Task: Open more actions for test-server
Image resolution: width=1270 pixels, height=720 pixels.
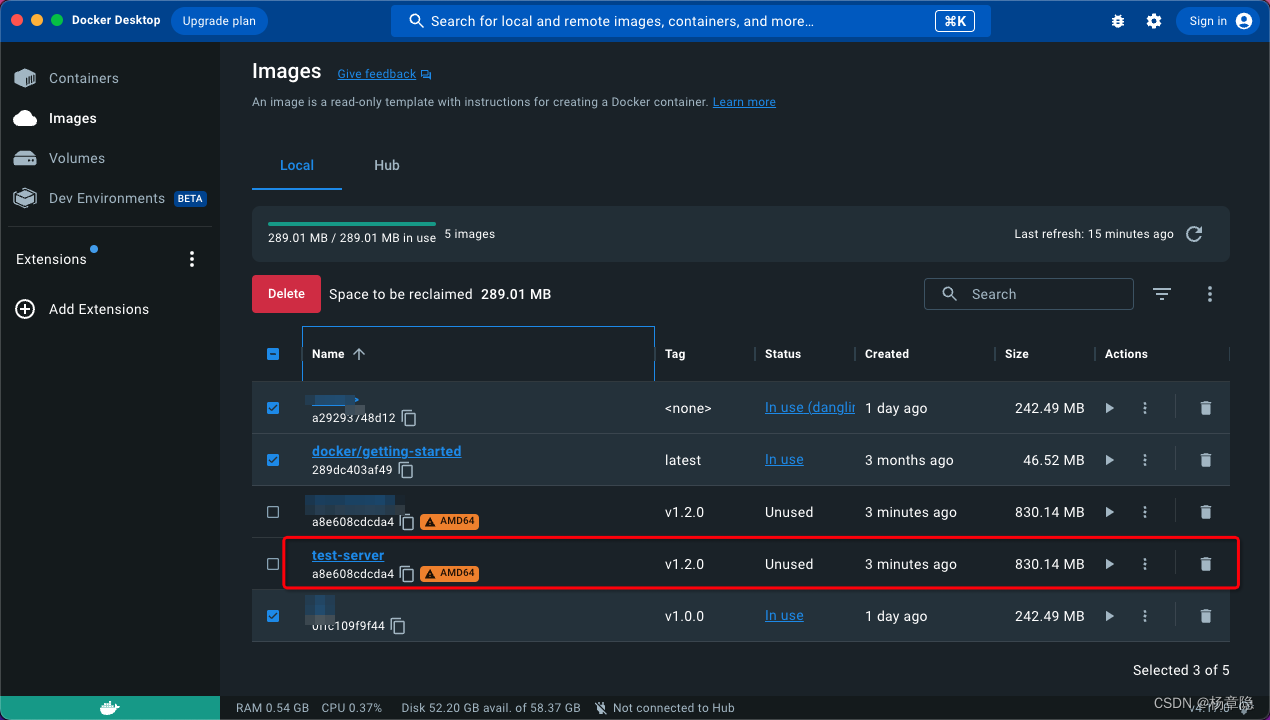Action: point(1145,564)
